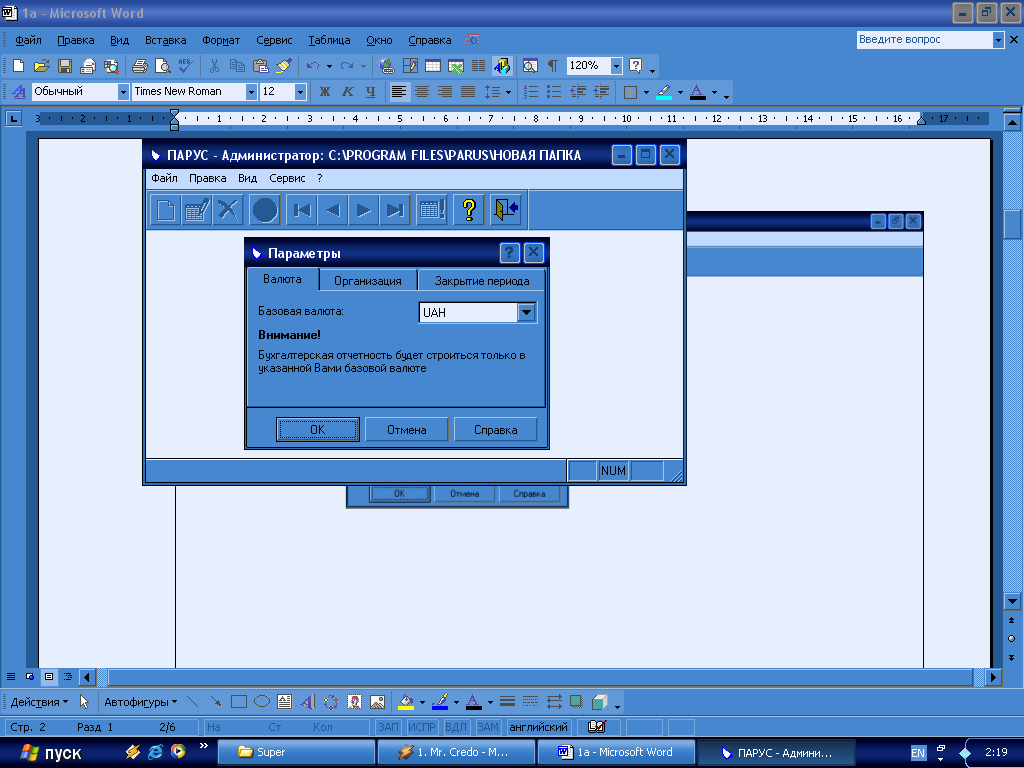Screen dimensions: 1024x768
Task: Click the 'пуск' Start button
Action: click(51, 752)
